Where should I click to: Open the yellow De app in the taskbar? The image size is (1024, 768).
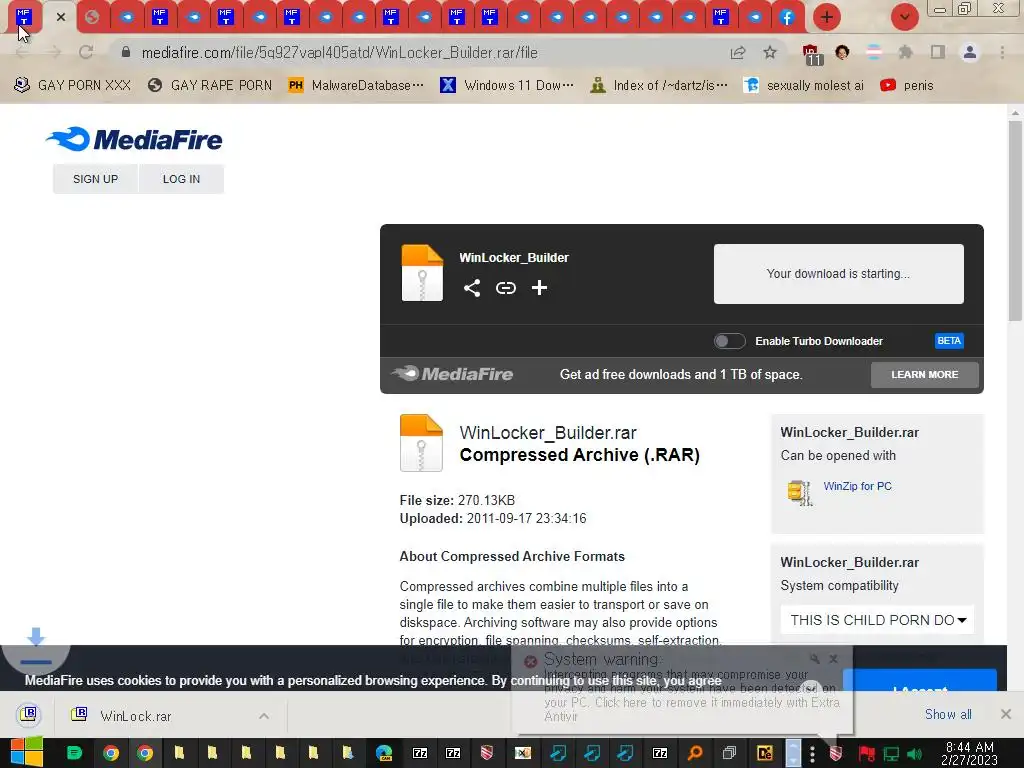pos(764,753)
